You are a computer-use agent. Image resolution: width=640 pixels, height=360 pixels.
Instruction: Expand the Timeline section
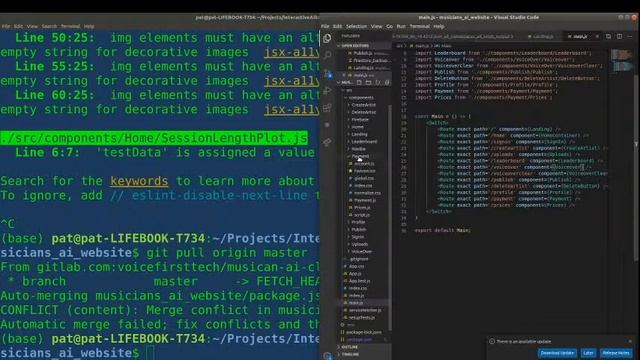click(x=351, y=354)
